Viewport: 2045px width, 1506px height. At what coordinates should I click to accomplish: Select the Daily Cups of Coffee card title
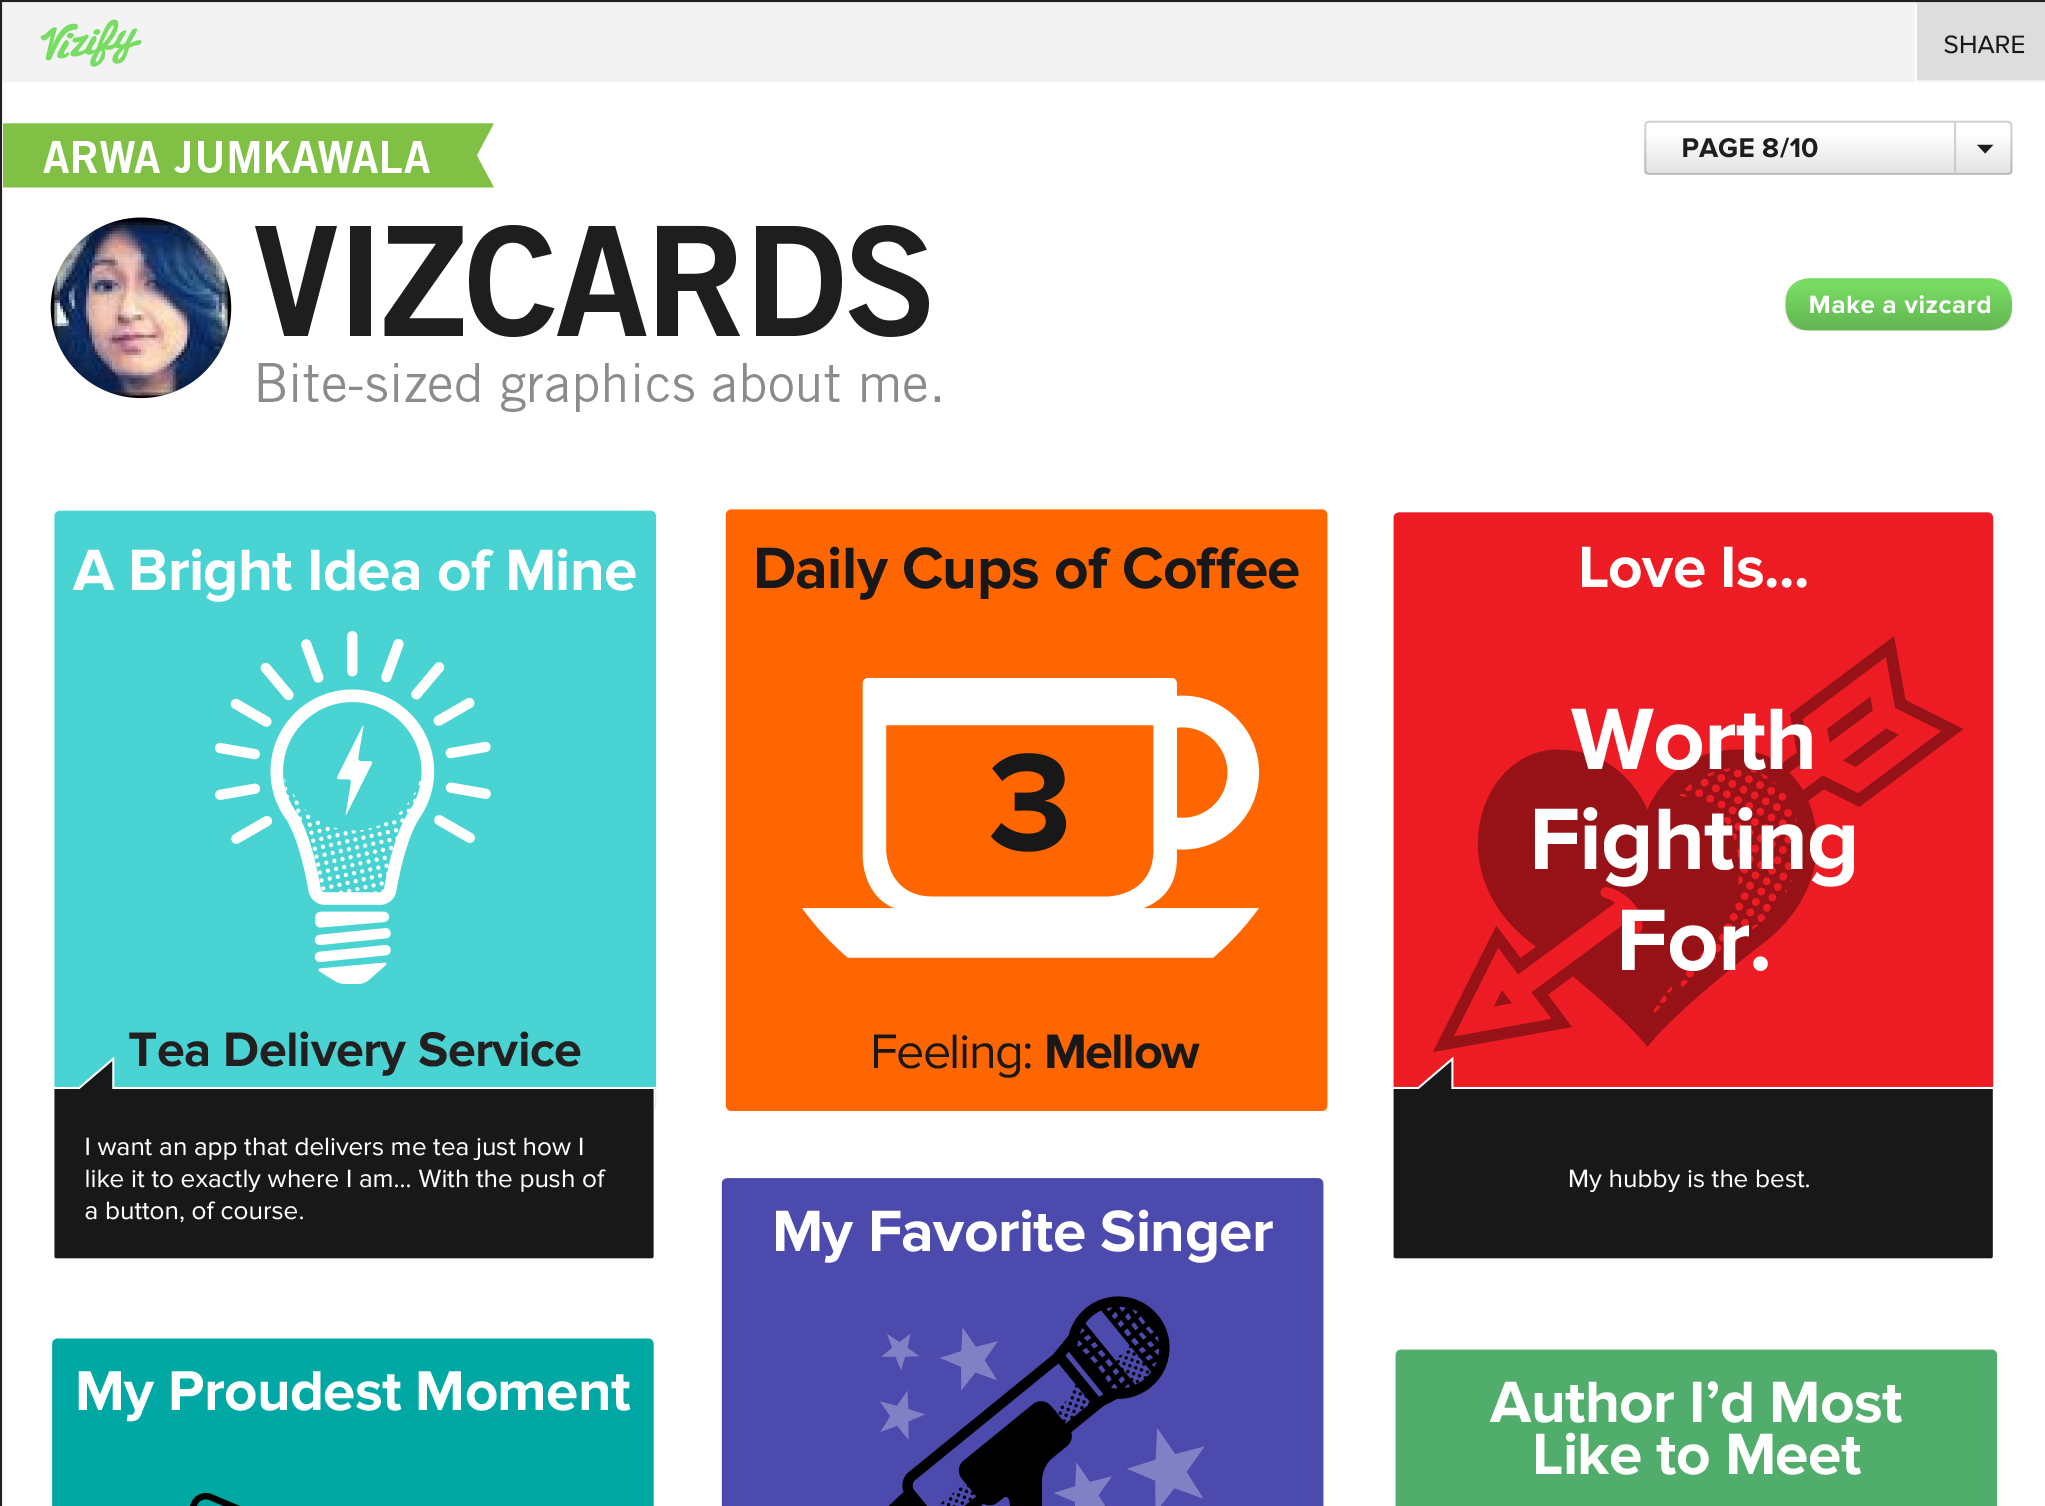point(1026,569)
